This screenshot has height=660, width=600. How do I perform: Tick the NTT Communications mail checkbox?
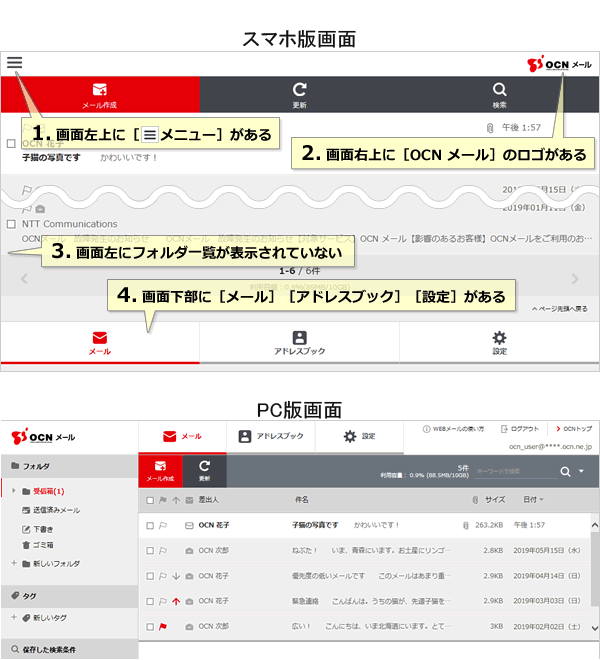[11, 224]
